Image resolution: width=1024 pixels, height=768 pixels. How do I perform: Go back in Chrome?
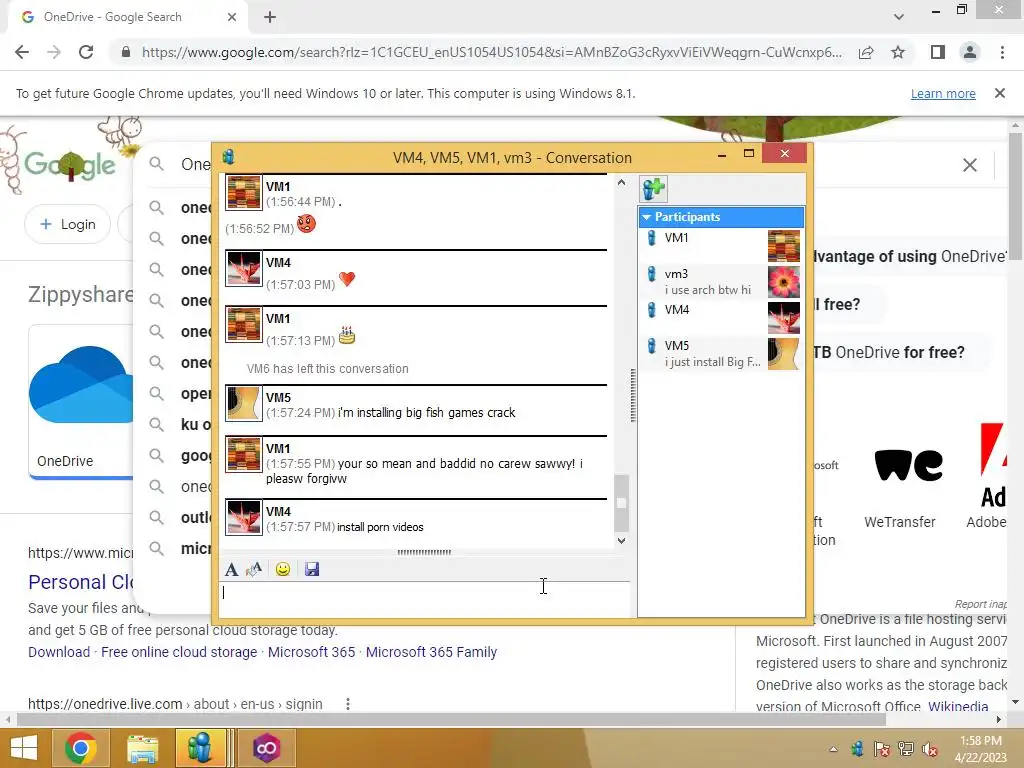click(x=22, y=52)
